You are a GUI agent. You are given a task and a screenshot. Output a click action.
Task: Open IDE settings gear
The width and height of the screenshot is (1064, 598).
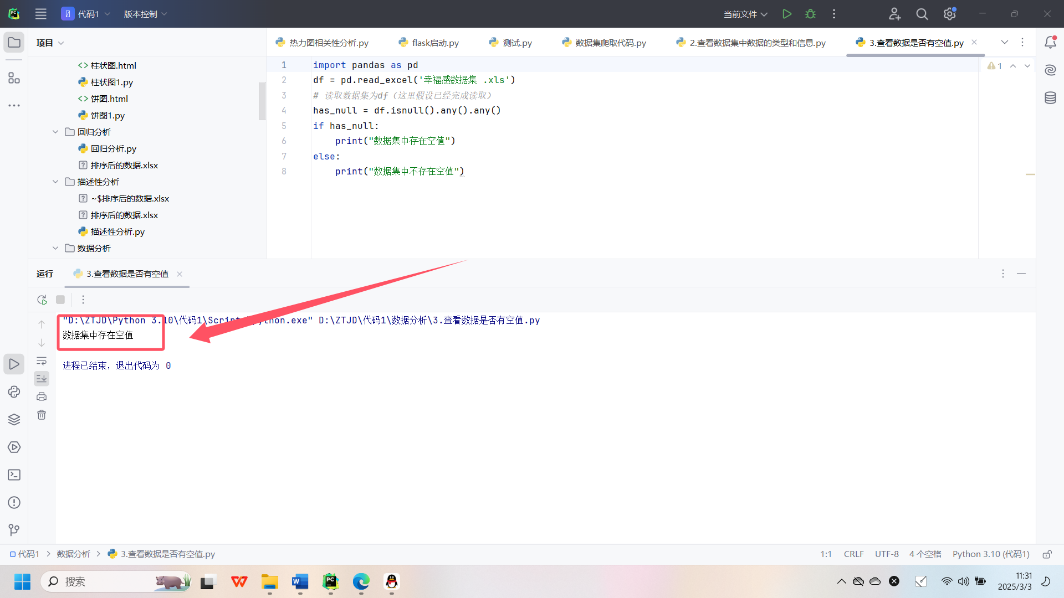[949, 14]
